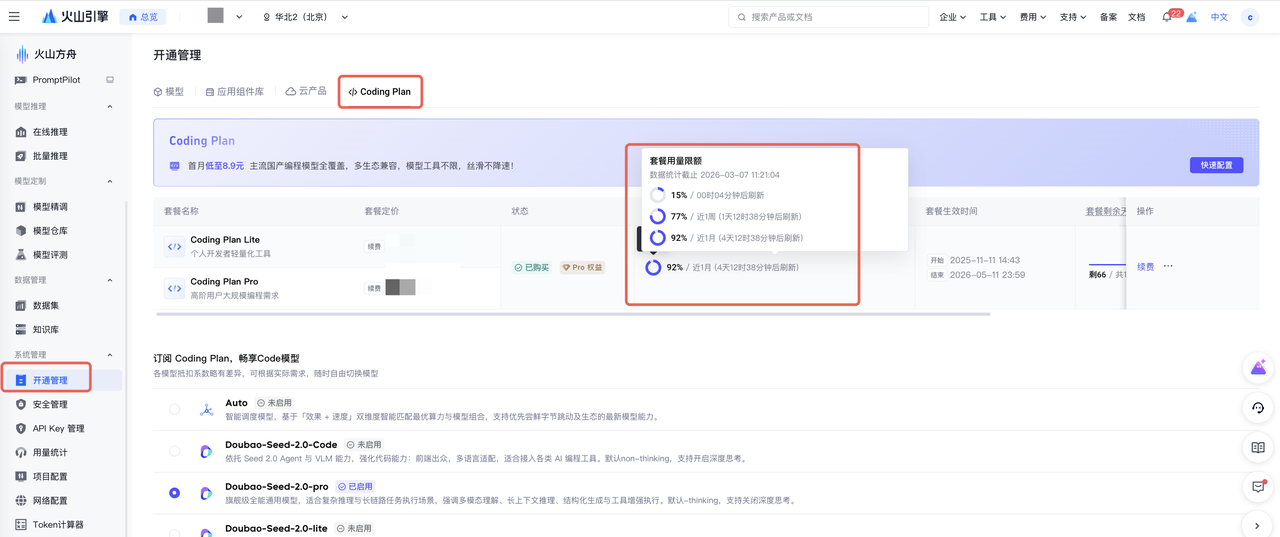This screenshot has width=1280, height=537.
Task: Click the Doubao-Seed-2.0-pro model icon
Action: 206,493
